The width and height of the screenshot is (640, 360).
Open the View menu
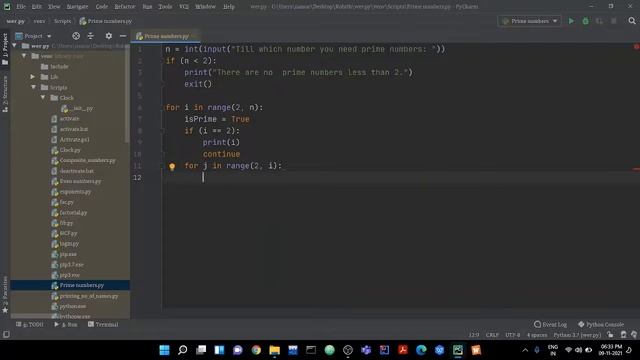click(54, 7)
